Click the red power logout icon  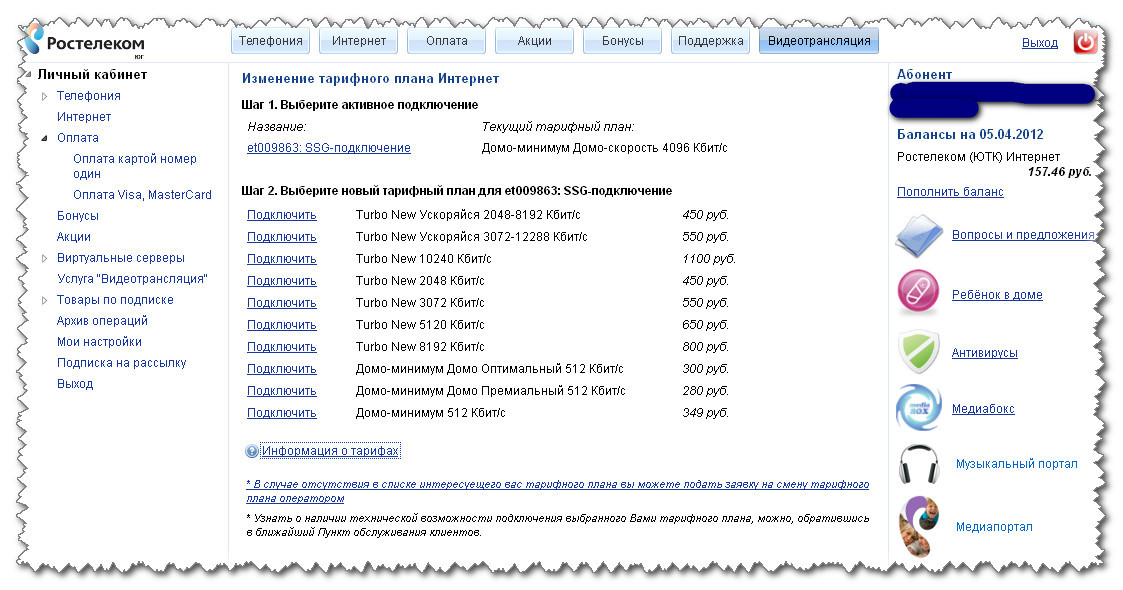tap(1085, 42)
